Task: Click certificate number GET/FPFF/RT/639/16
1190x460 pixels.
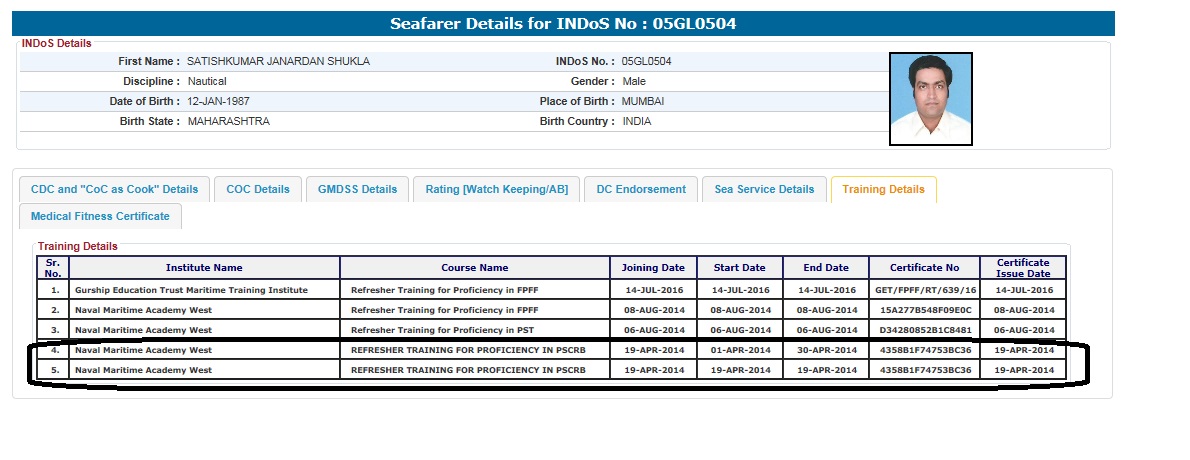Action: [924, 290]
